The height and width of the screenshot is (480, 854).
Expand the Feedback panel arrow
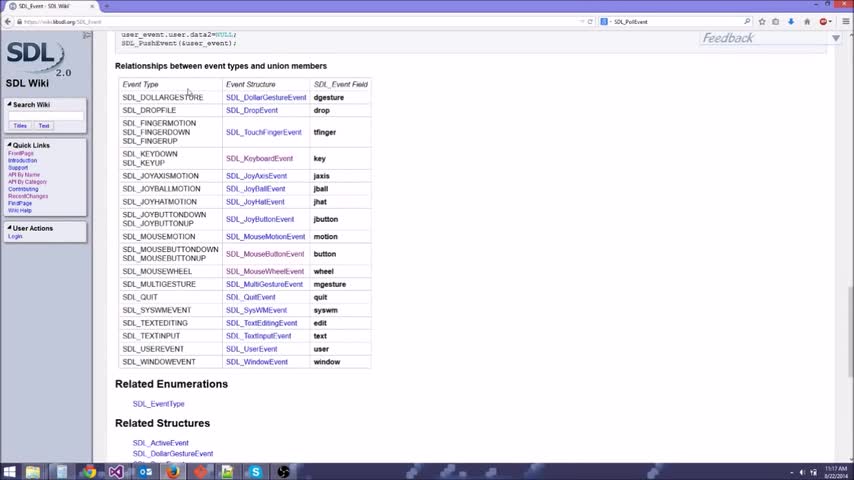tap(835, 38)
